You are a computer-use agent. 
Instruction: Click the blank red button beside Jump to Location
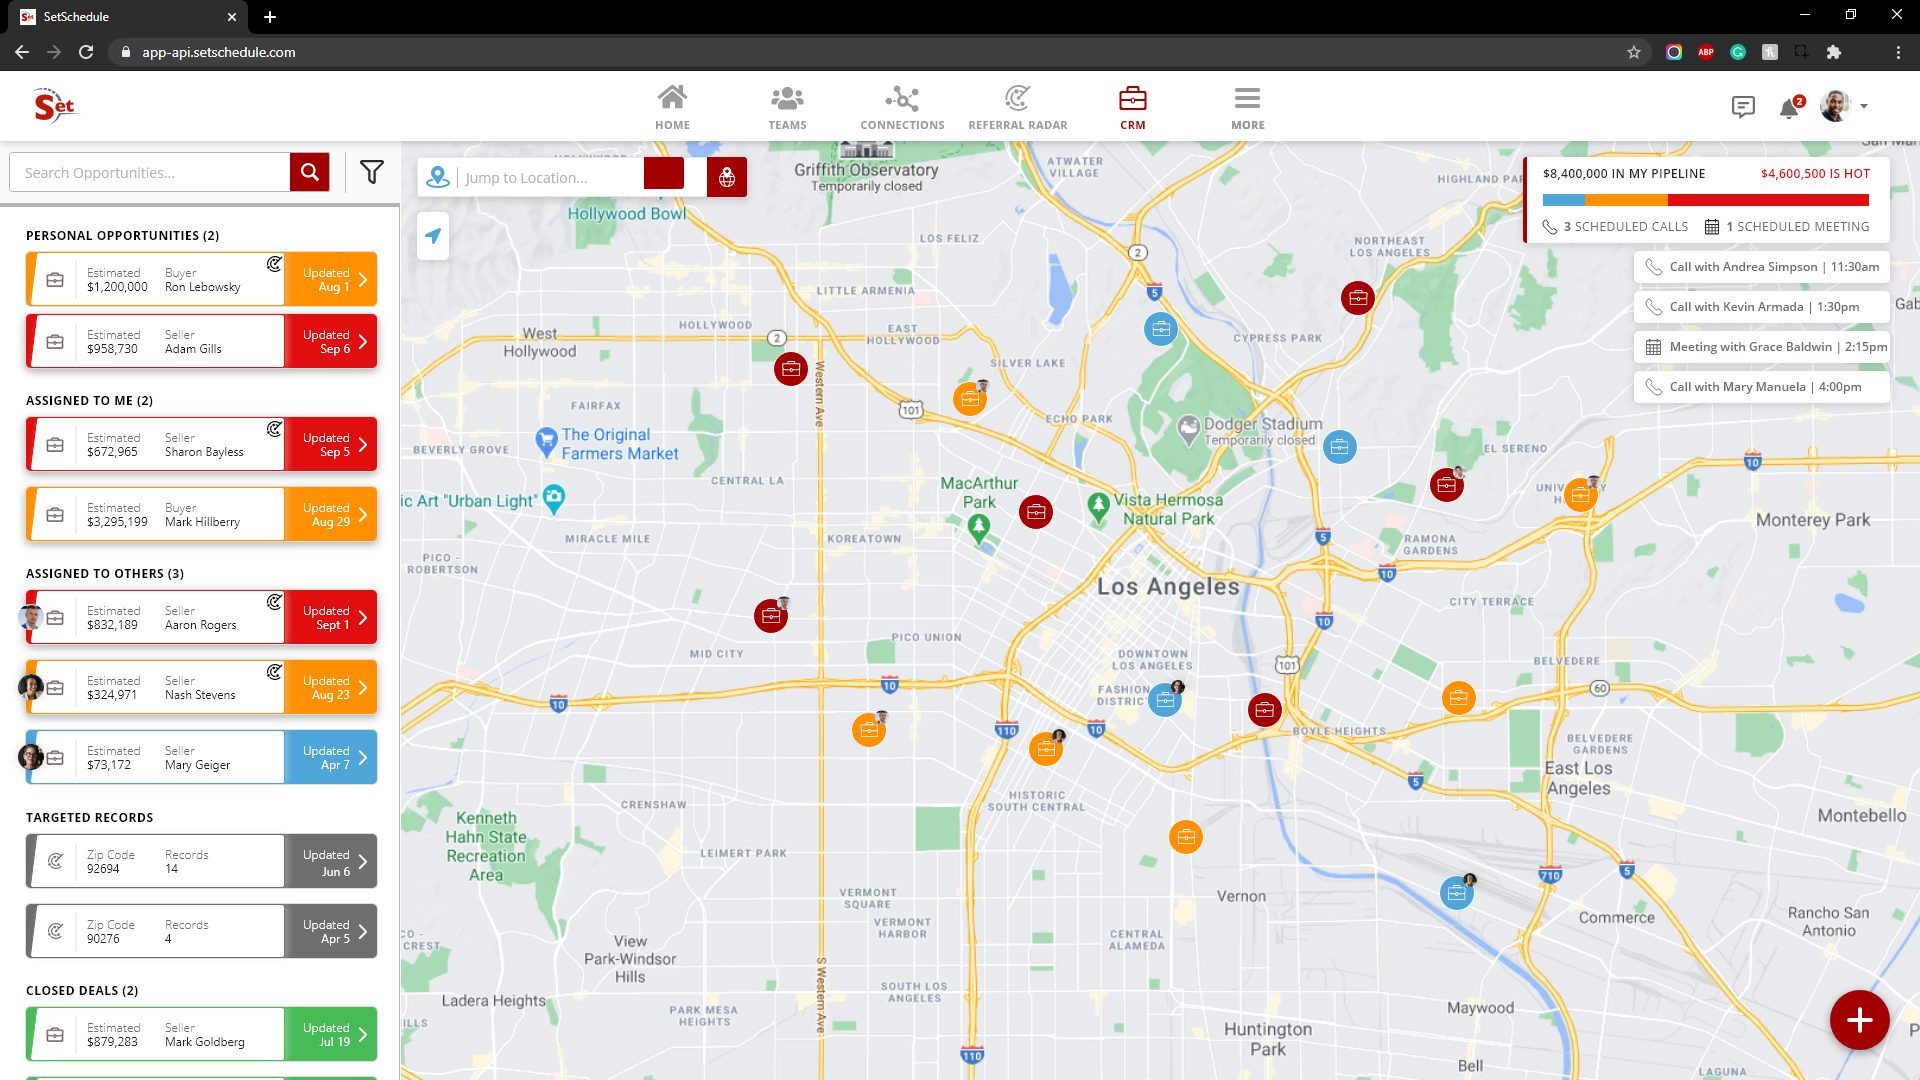[664, 173]
